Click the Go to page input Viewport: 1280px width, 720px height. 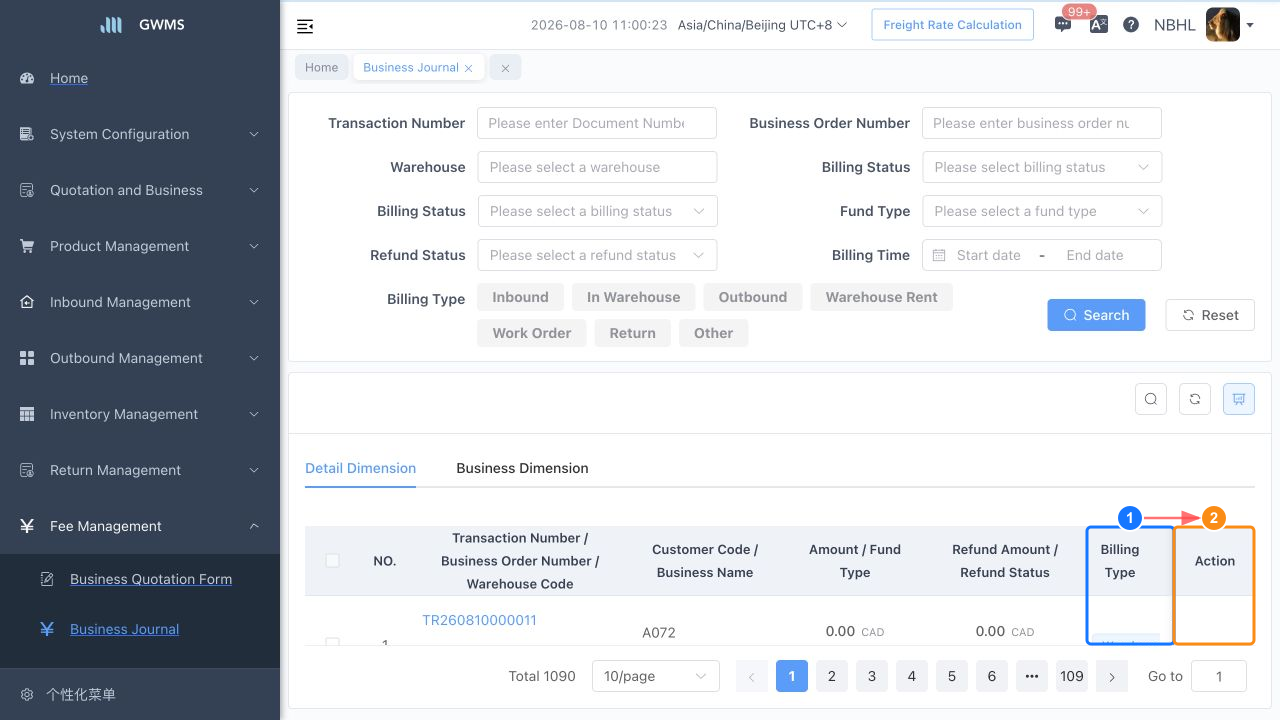(x=1219, y=676)
